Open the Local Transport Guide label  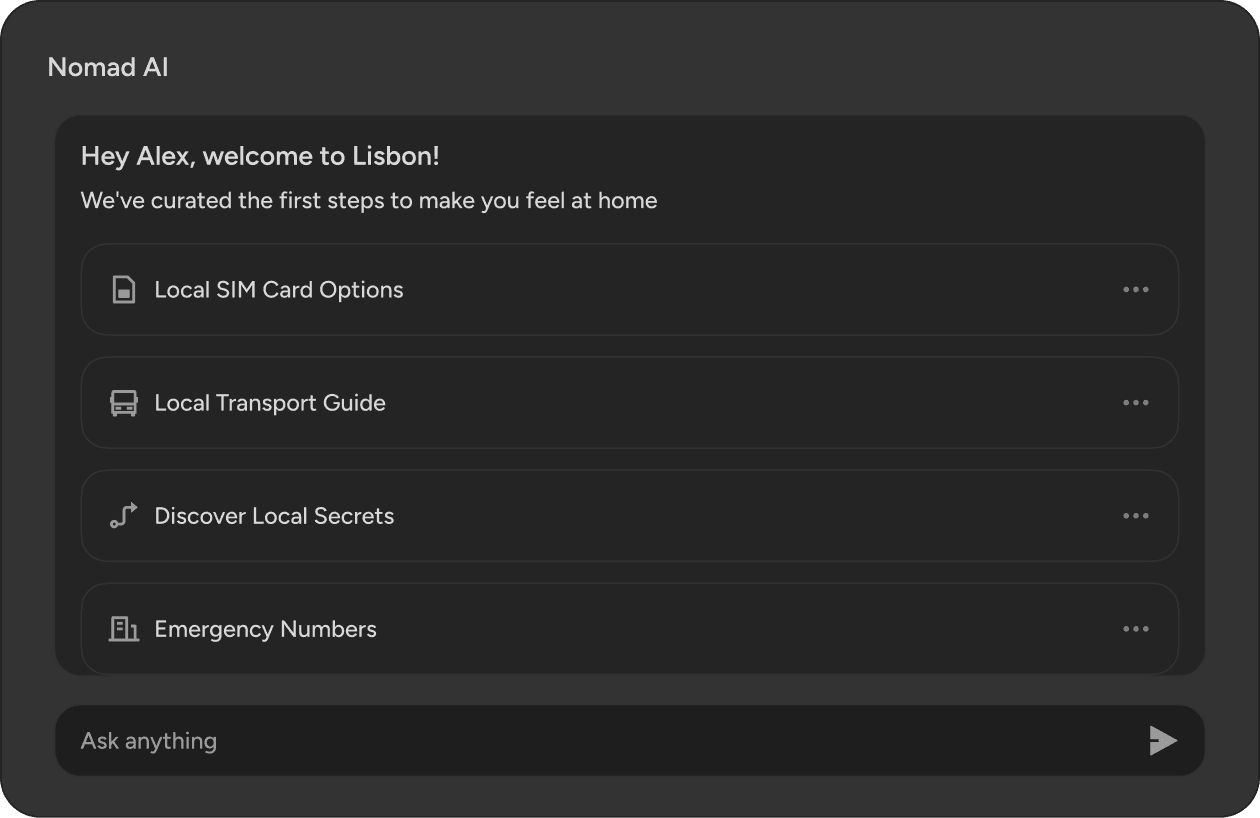point(269,403)
